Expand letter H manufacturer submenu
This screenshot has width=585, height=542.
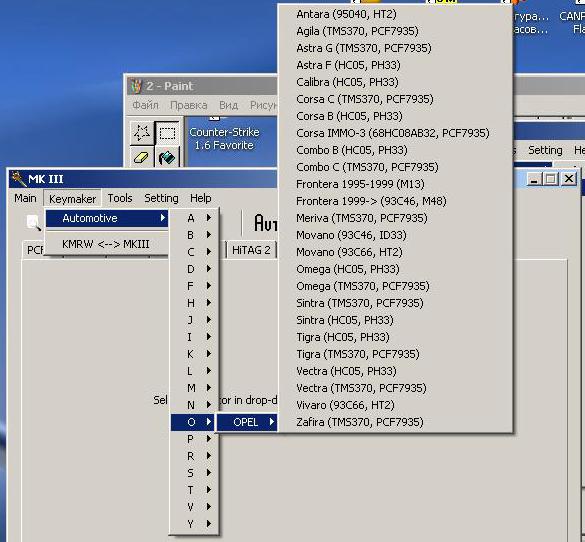click(194, 303)
